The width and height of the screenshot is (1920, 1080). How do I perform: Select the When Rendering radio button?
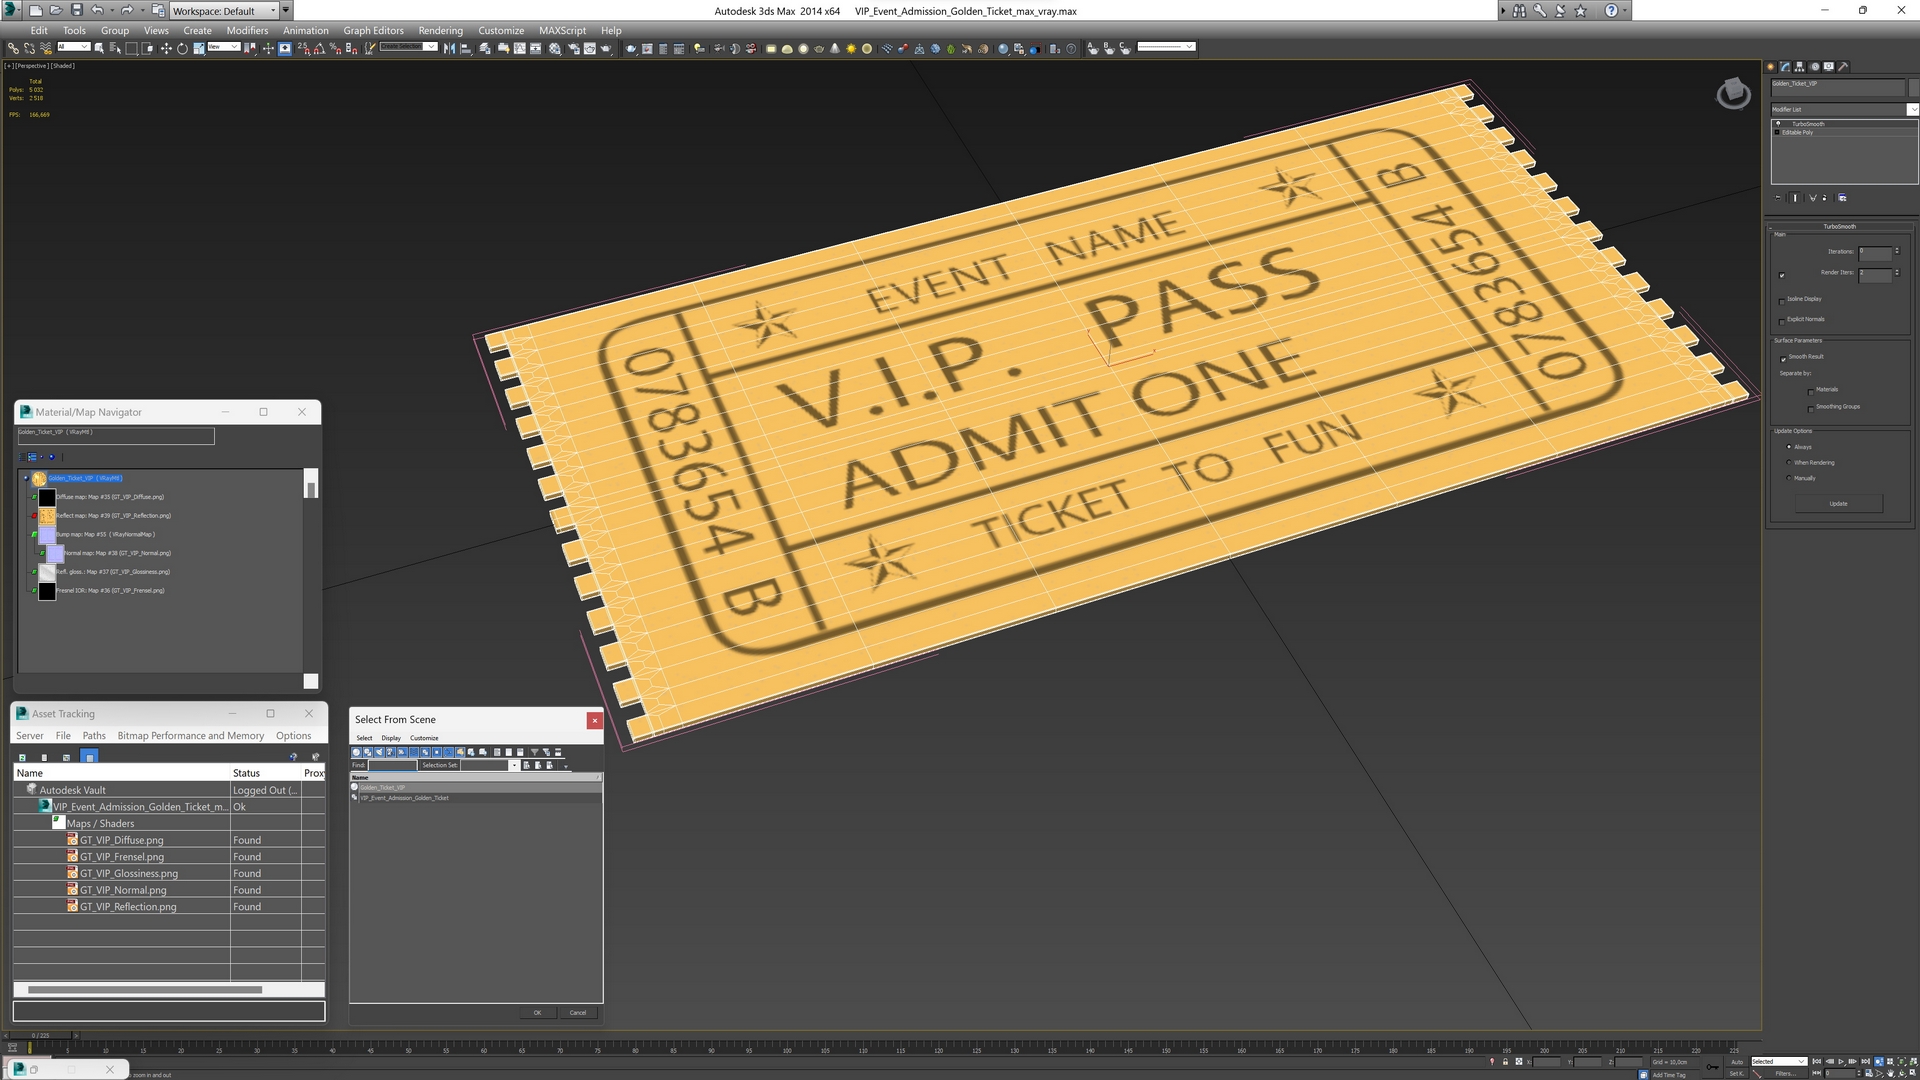coord(1789,463)
